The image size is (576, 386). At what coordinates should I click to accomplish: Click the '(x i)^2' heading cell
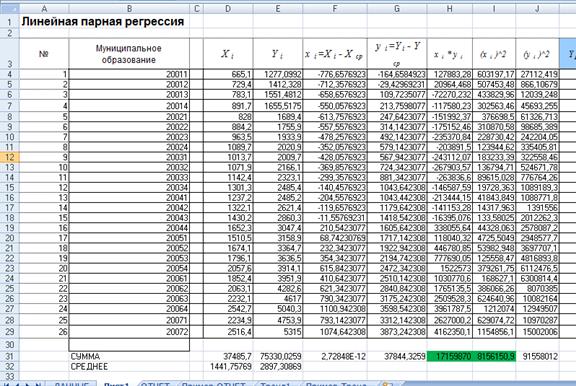click(x=494, y=54)
